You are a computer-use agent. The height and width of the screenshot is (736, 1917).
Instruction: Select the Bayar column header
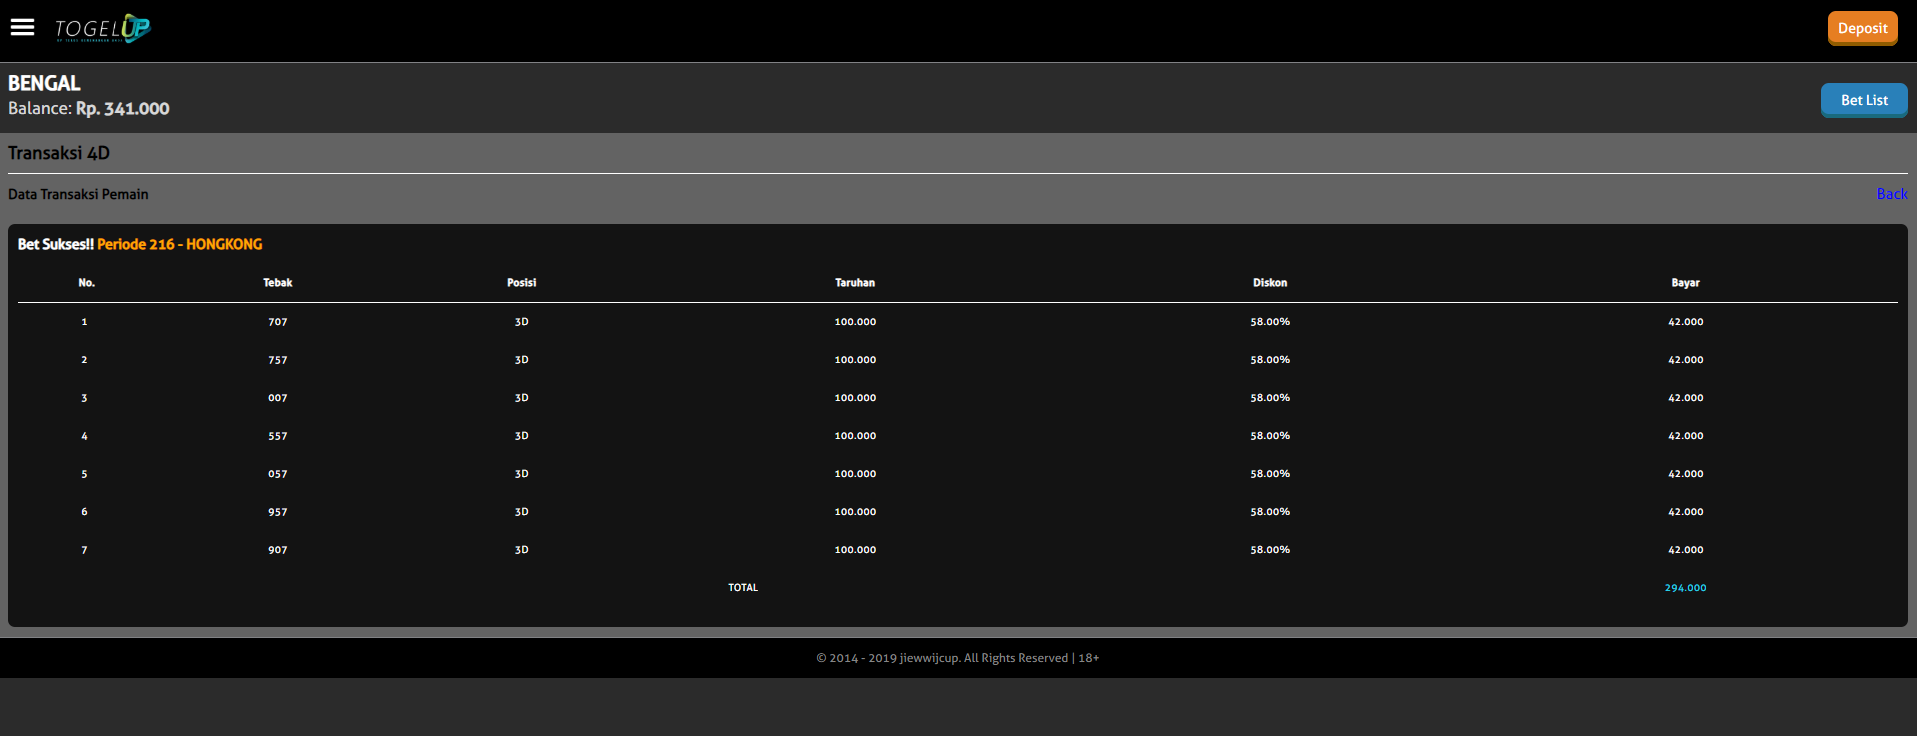pyautogui.click(x=1685, y=283)
